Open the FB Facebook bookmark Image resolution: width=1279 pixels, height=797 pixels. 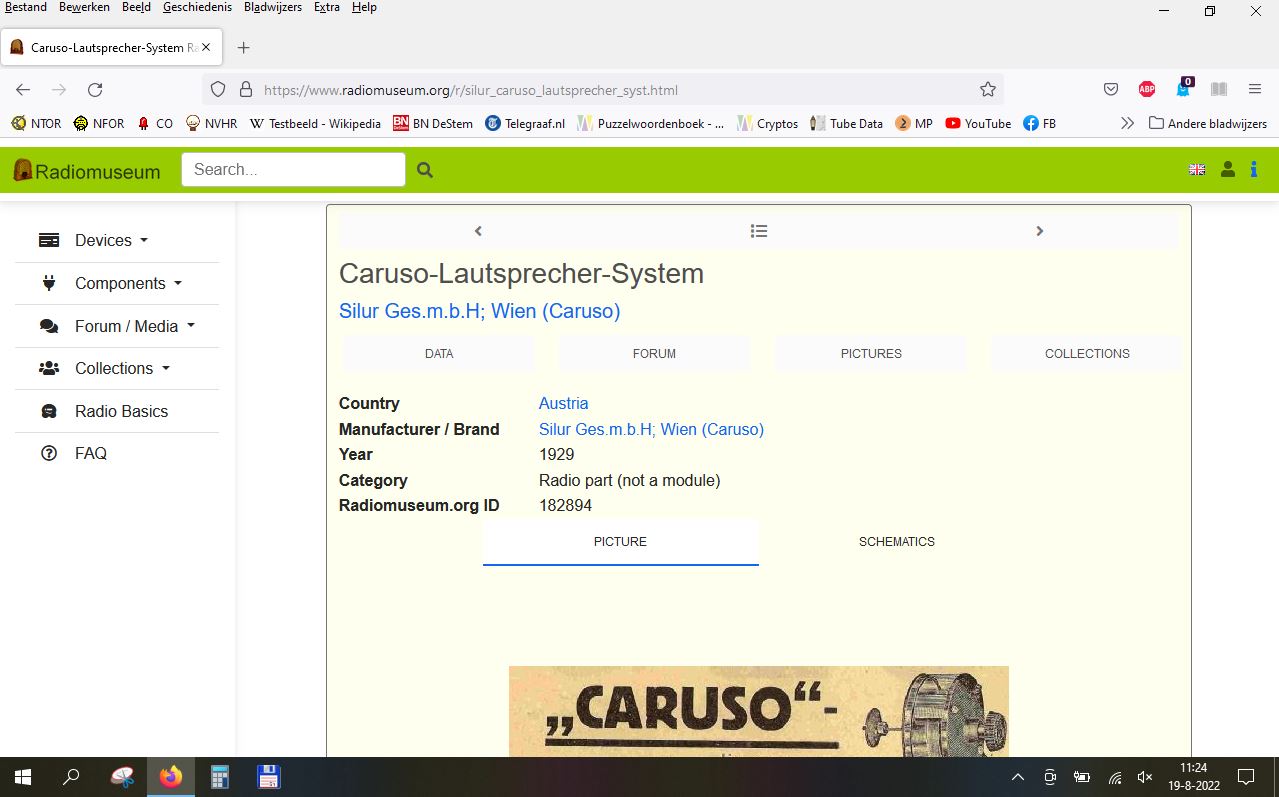[x=1040, y=124]
